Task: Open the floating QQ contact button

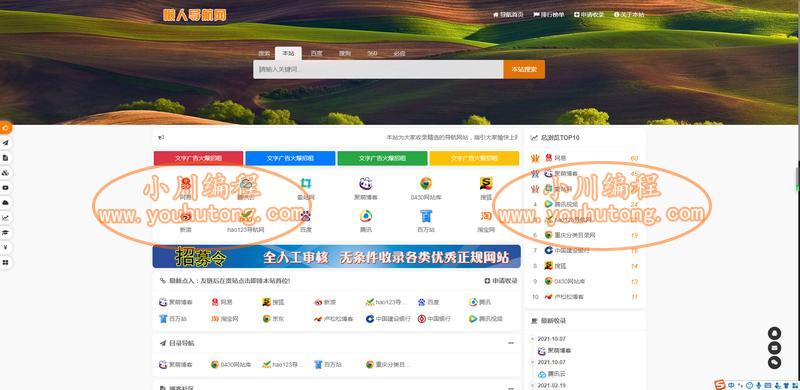Action: coord(774,333)
